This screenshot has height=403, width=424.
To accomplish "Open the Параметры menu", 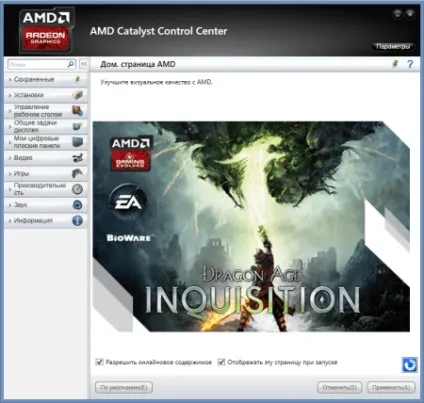I will (x=393, y=47).
